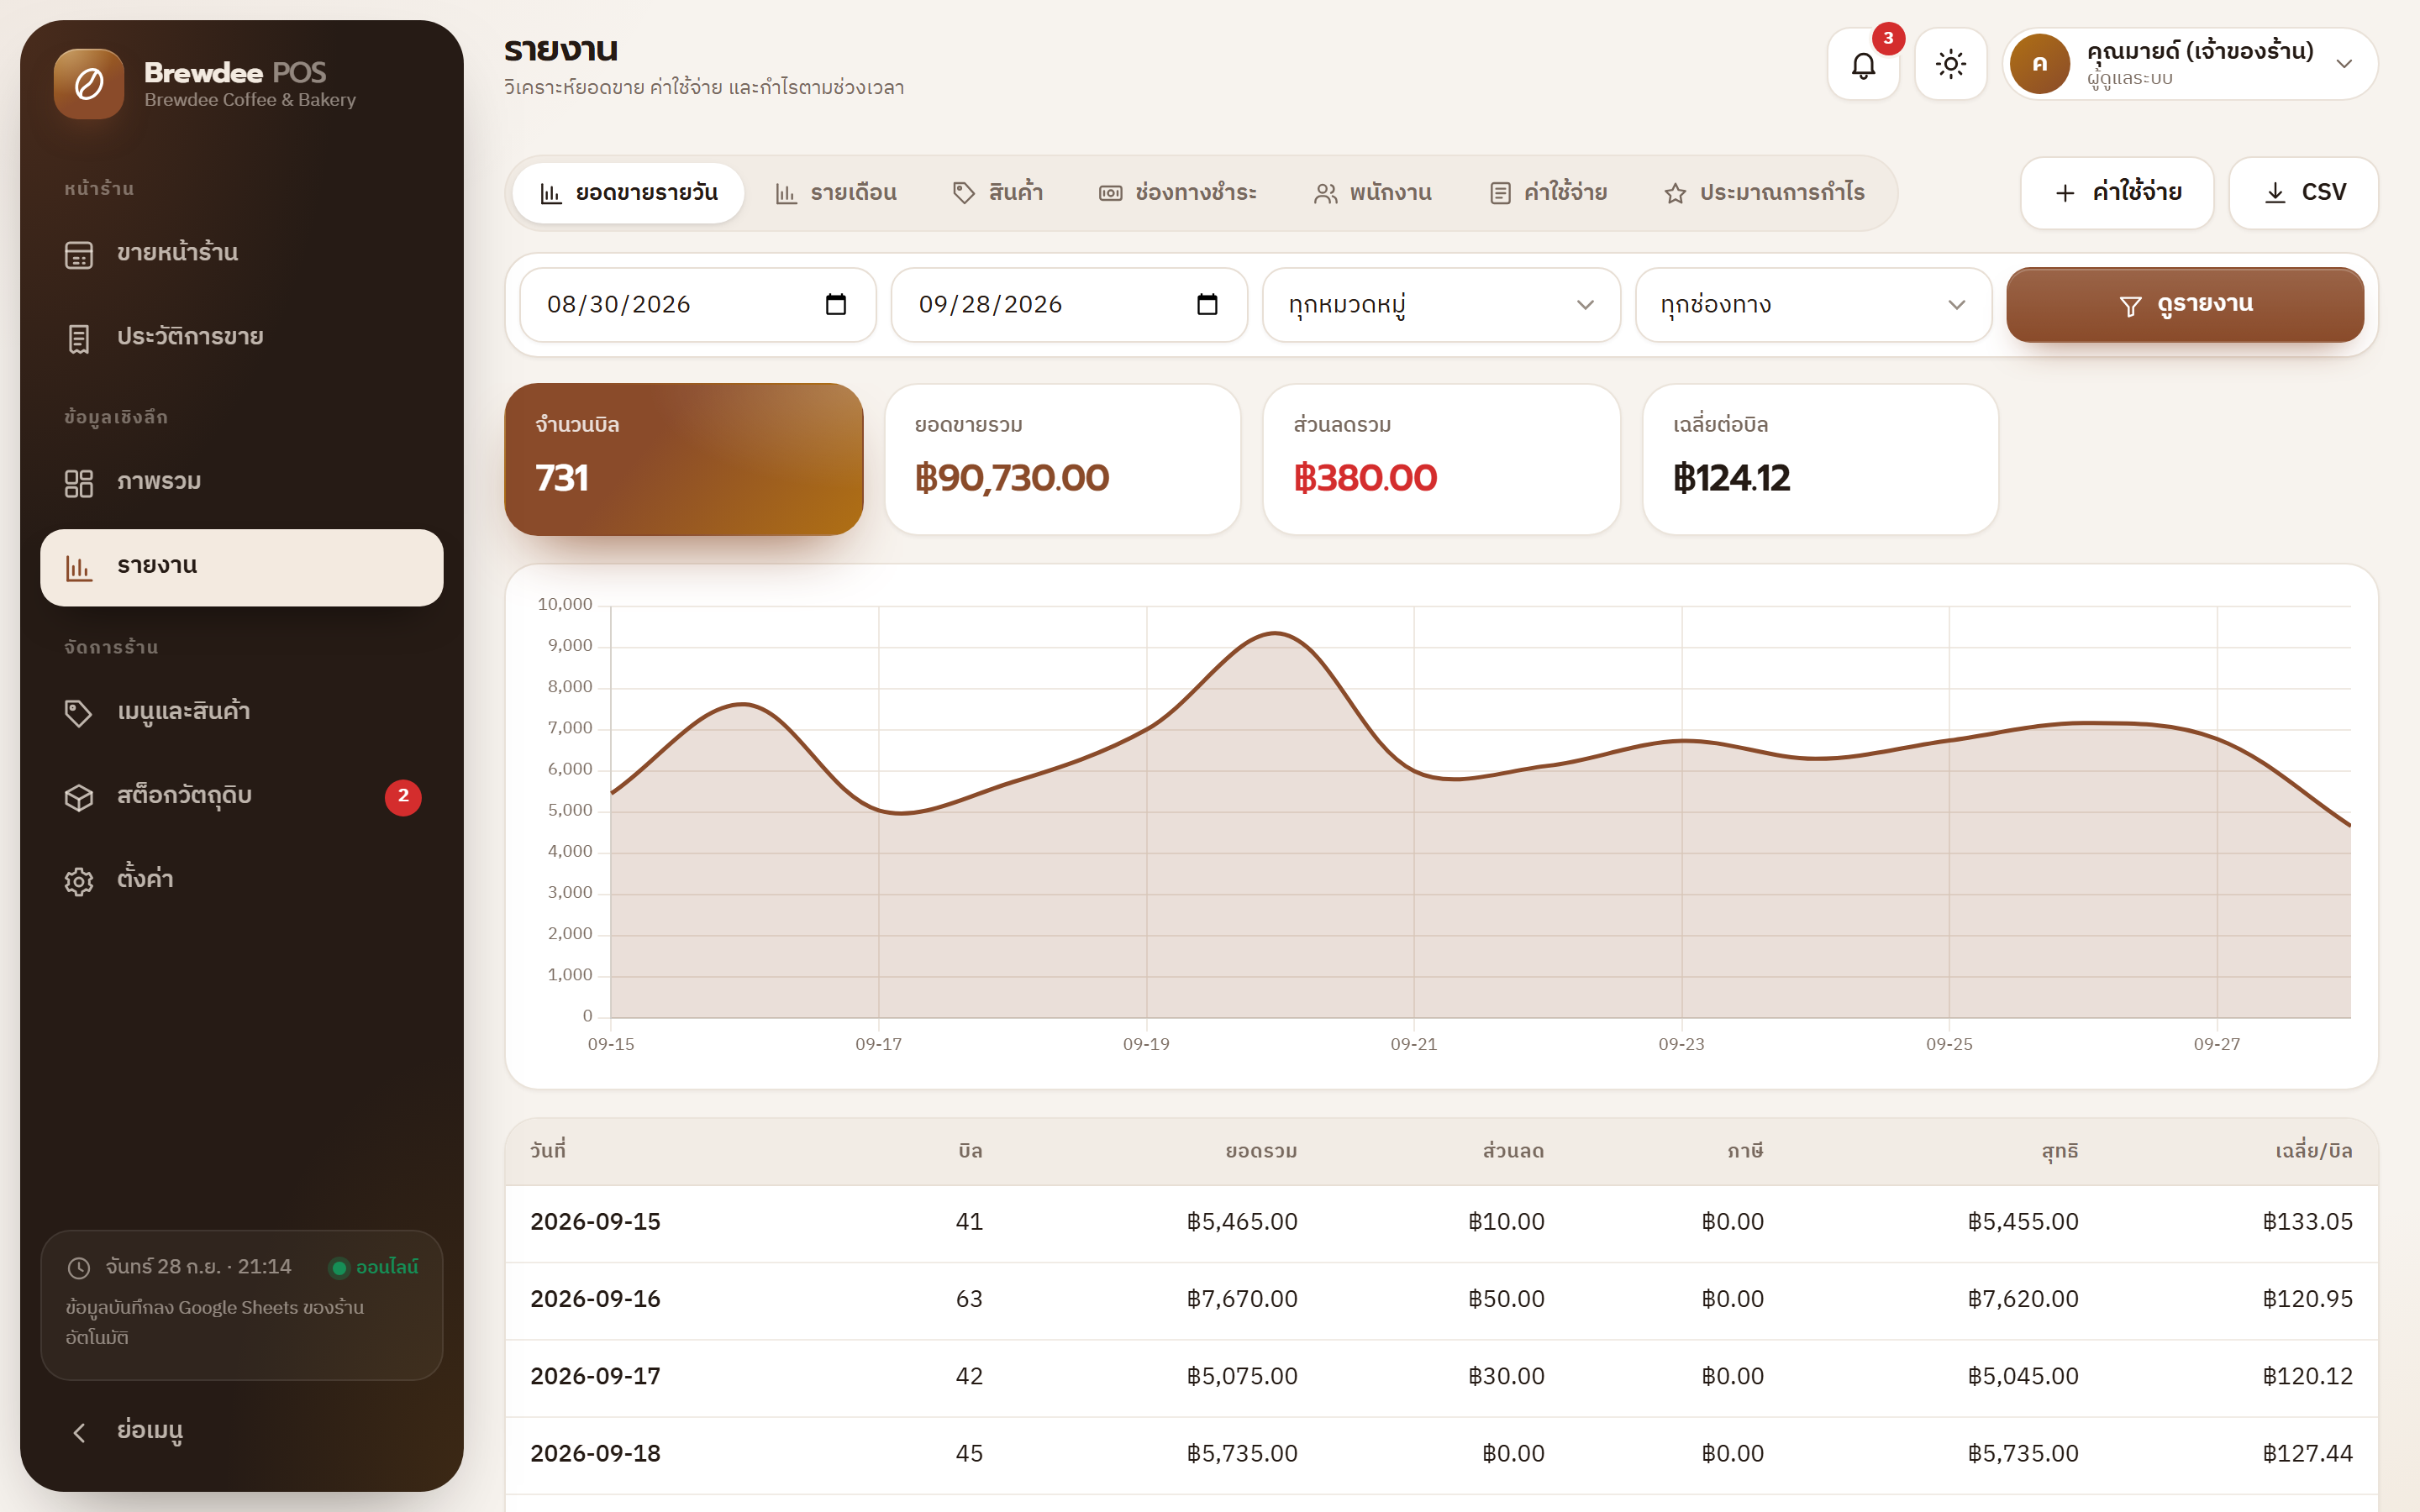
Task: Click the ยอดขายรวม ฿90,730.00 card
Action: click(x=1063, y=459)
